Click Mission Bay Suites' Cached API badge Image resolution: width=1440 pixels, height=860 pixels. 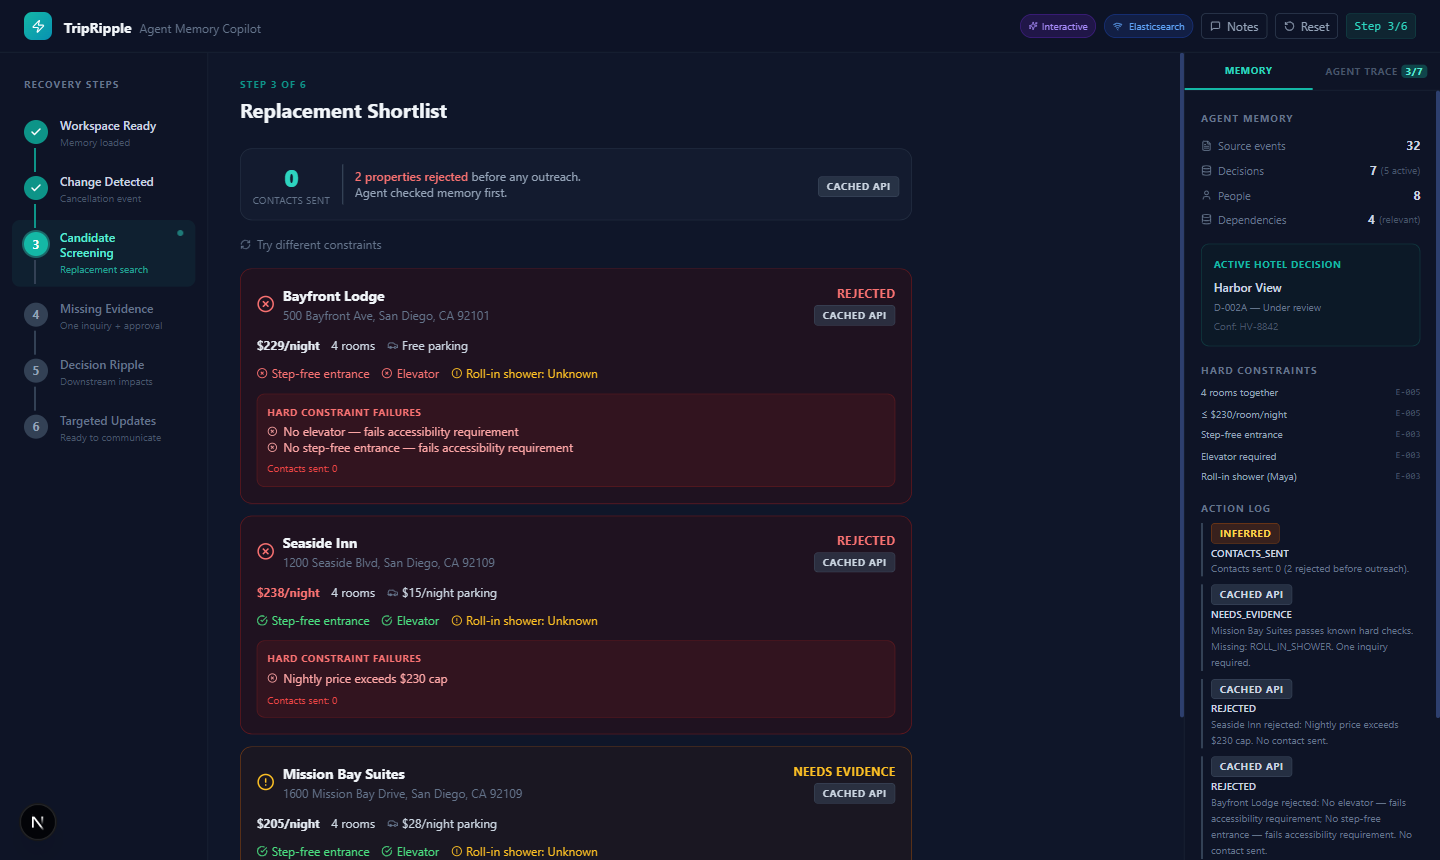point(854,794)
